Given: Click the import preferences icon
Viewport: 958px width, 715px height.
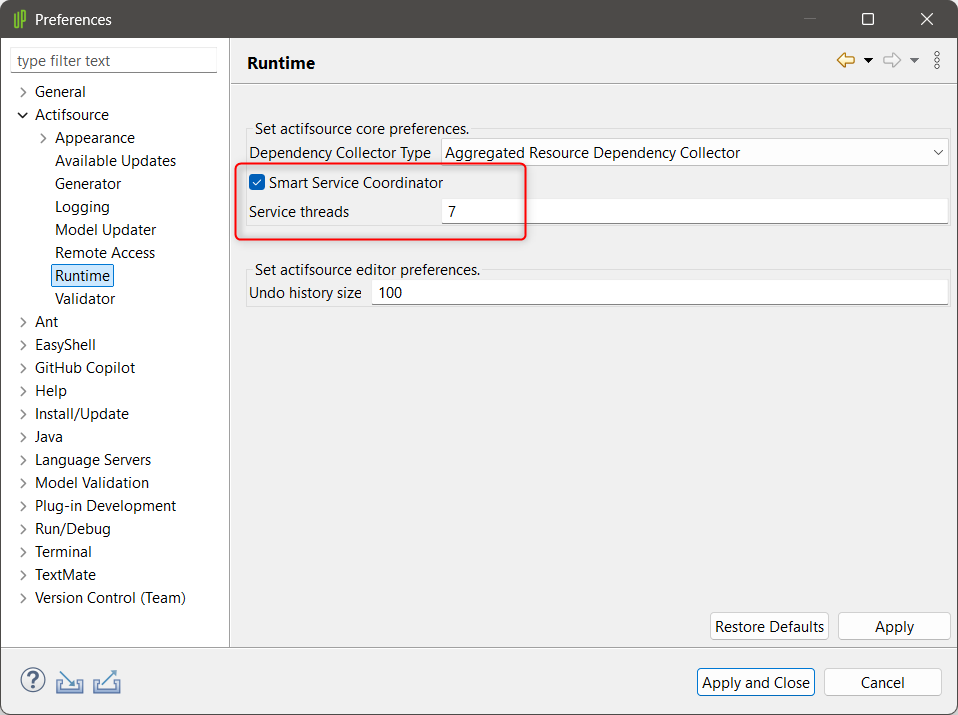Looking at the screenshot, I should (70, 682).
